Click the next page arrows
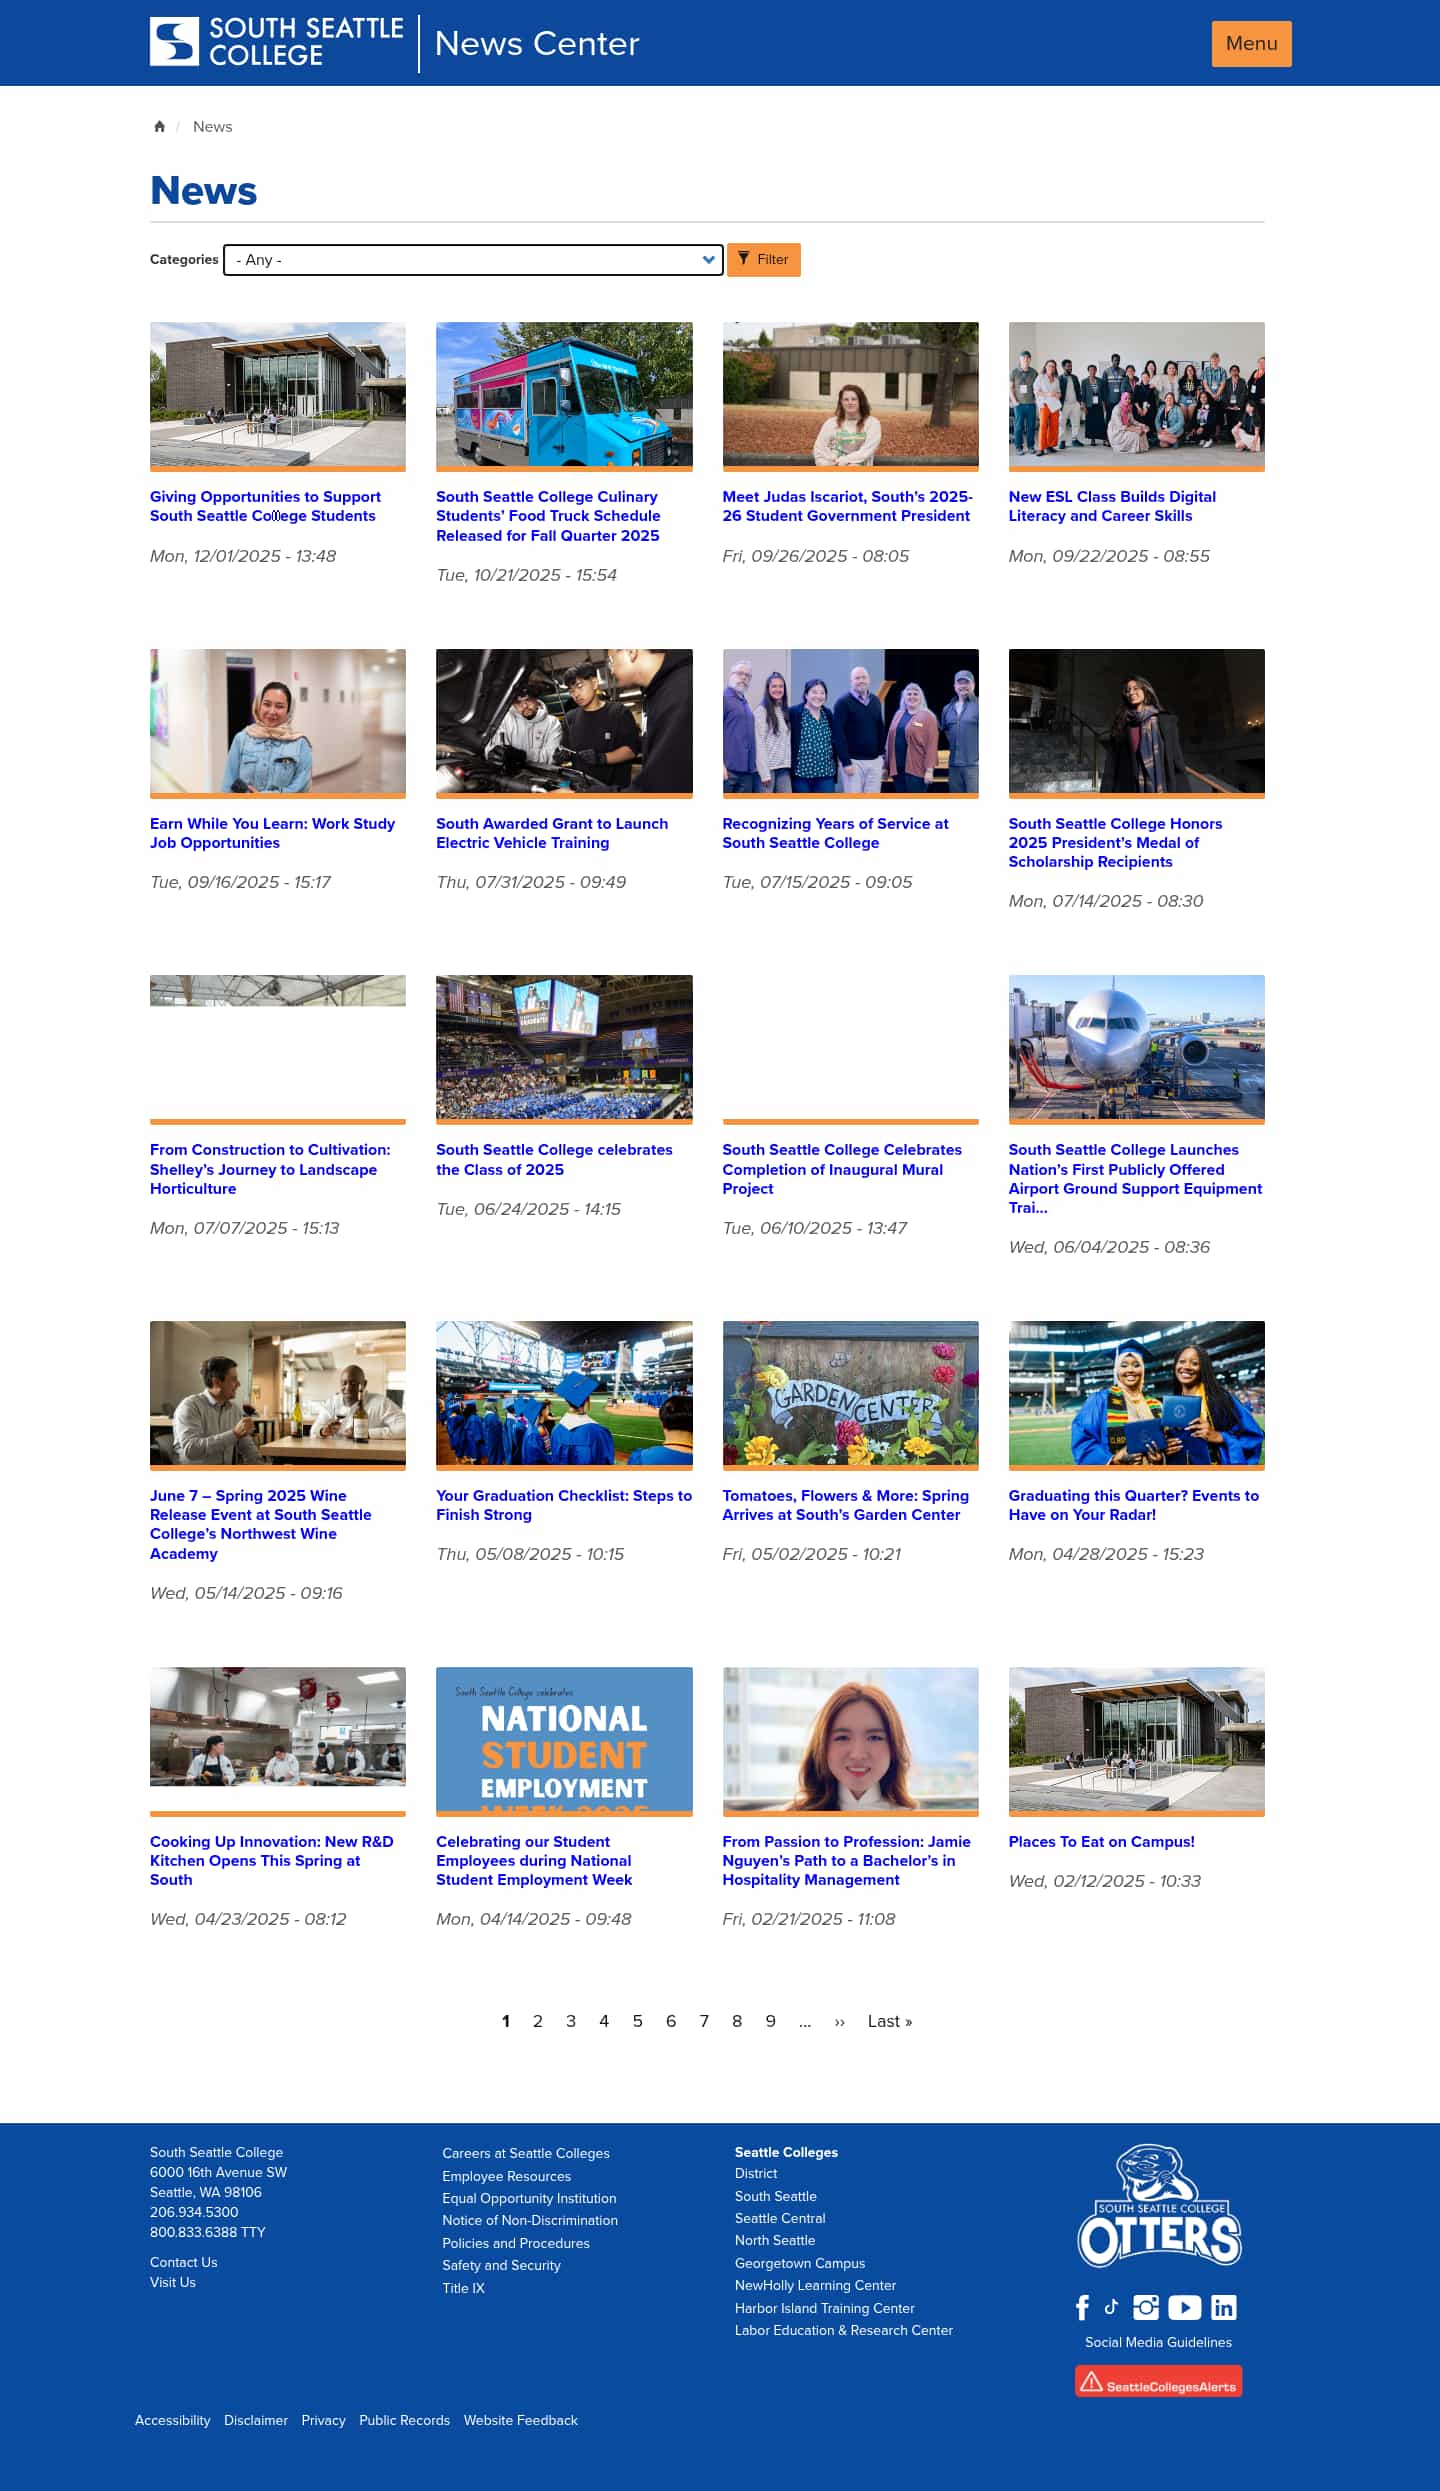Image resolution: width=1440 pixels, height=2491 pixels. coord(839,2021)
